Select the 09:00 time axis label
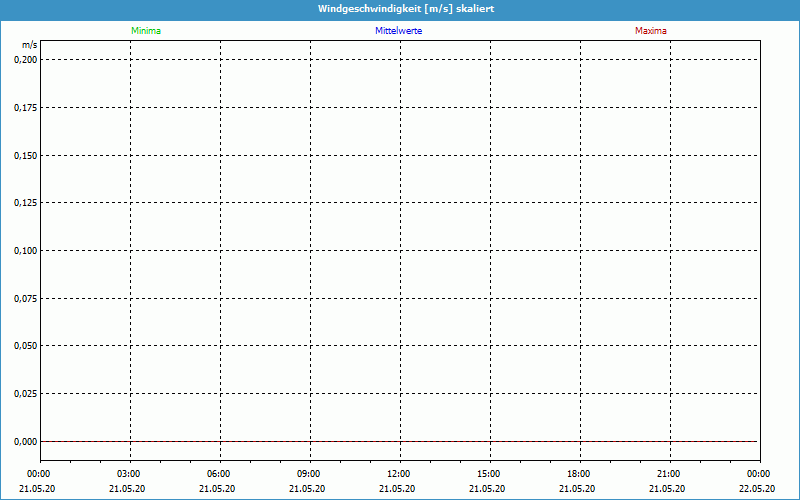The width and height of the screenshot is (800, 500). (x=308, y=474)
